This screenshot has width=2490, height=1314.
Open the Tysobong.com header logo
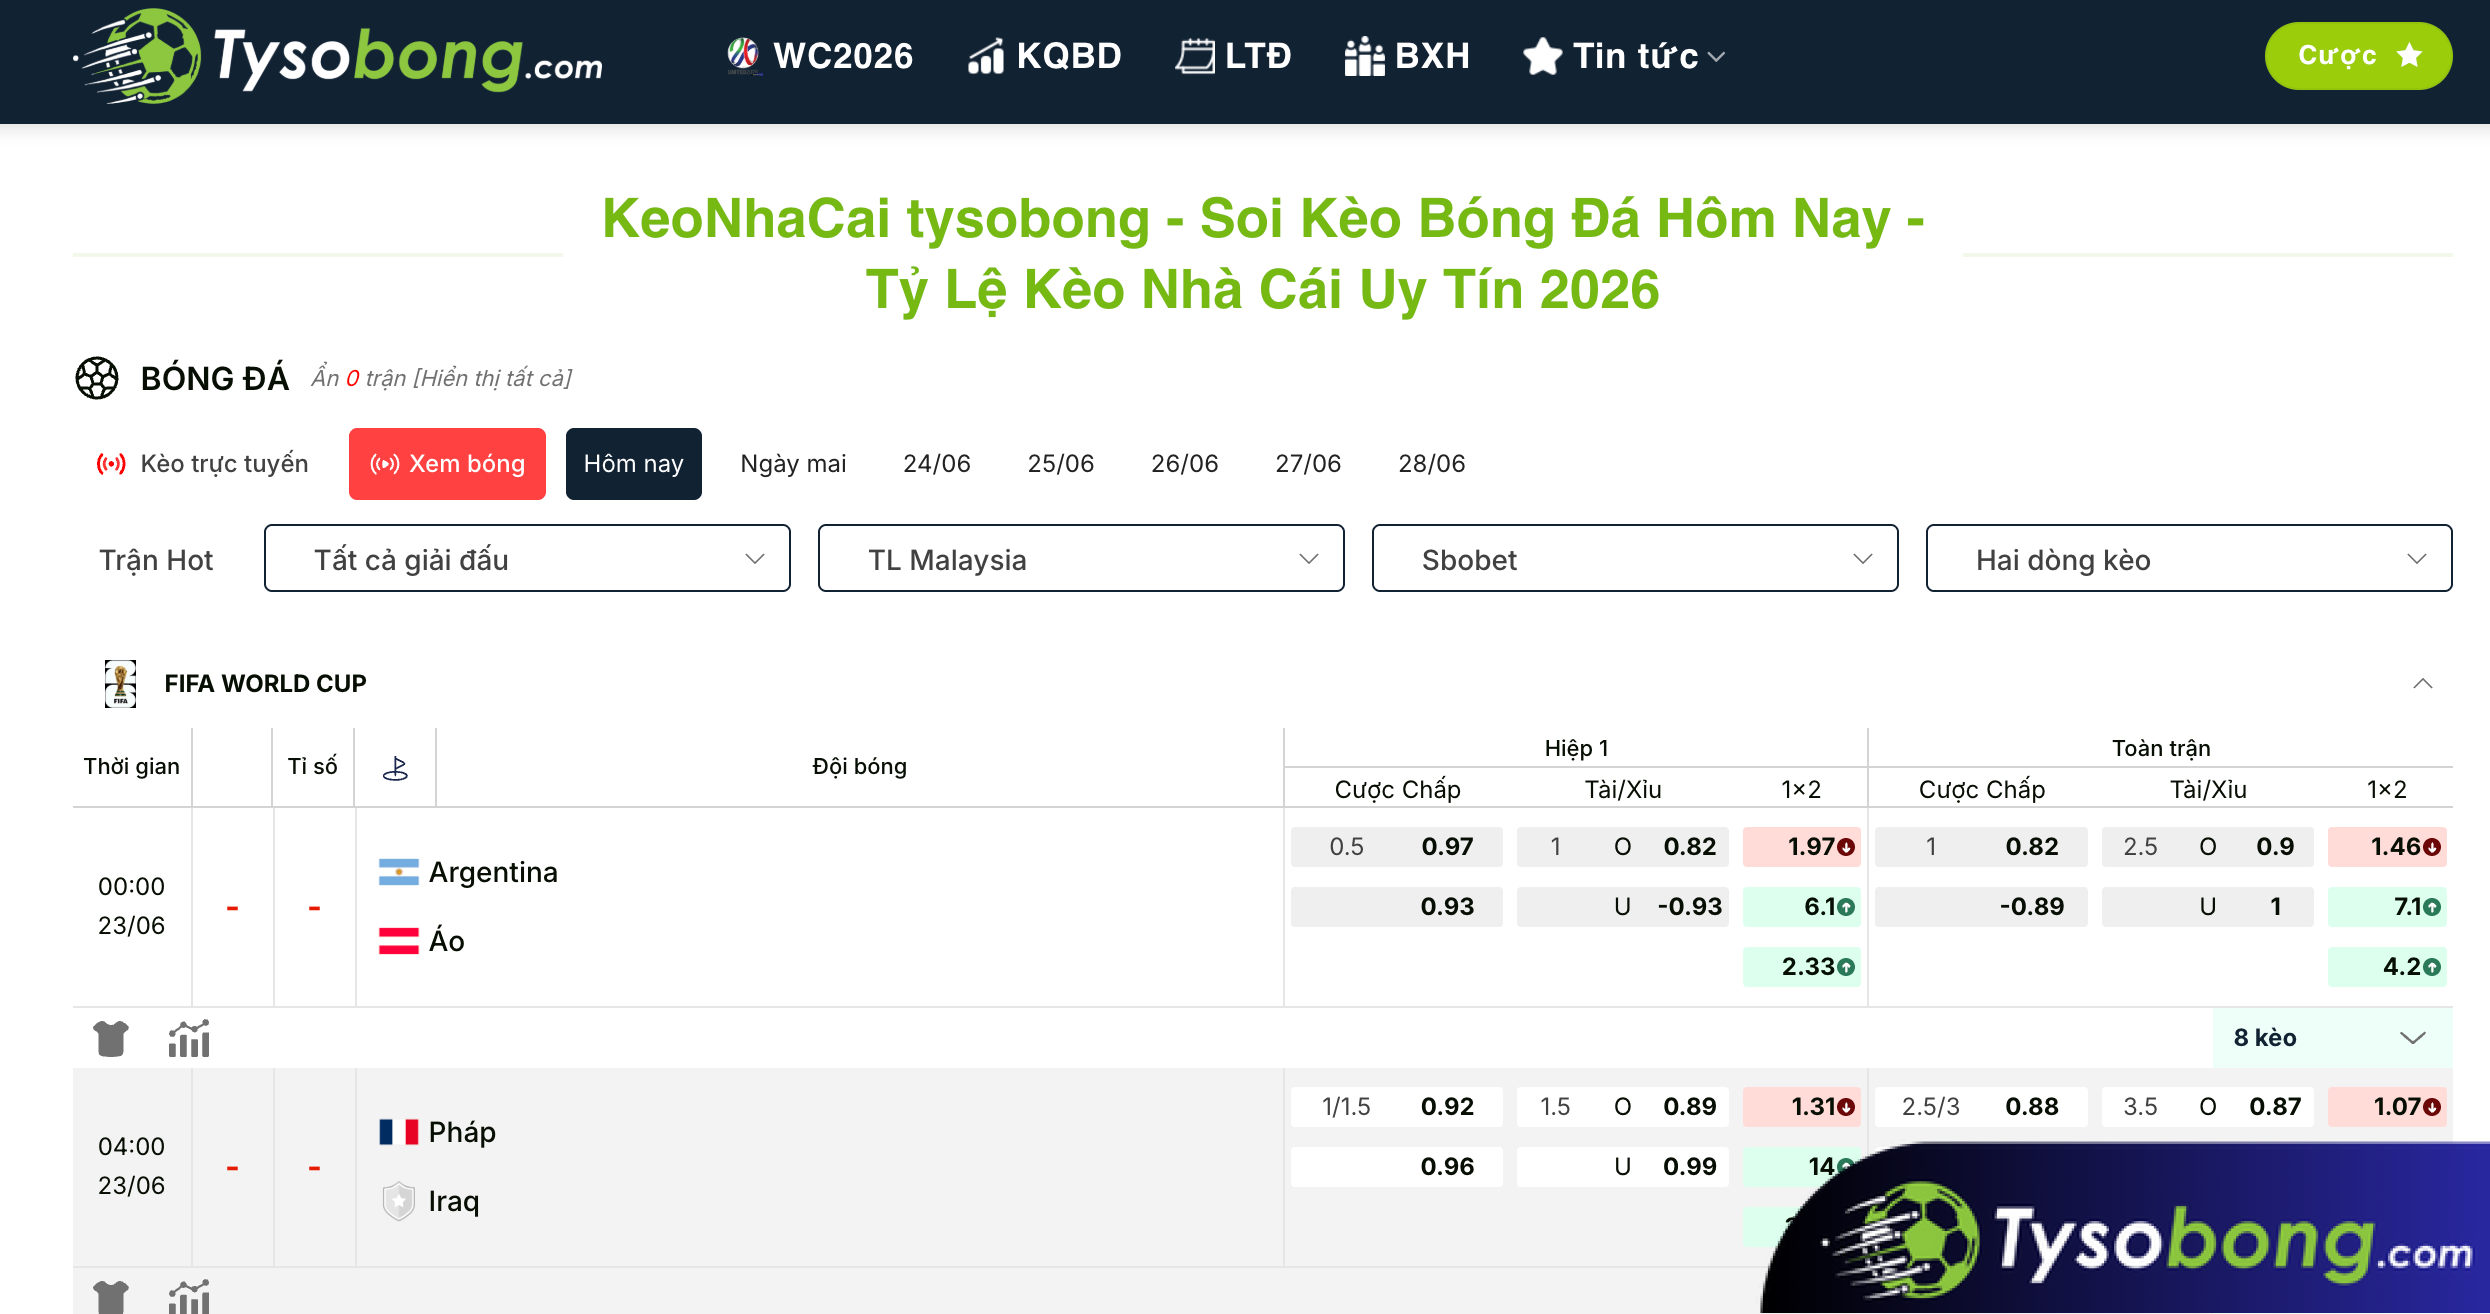338,57
